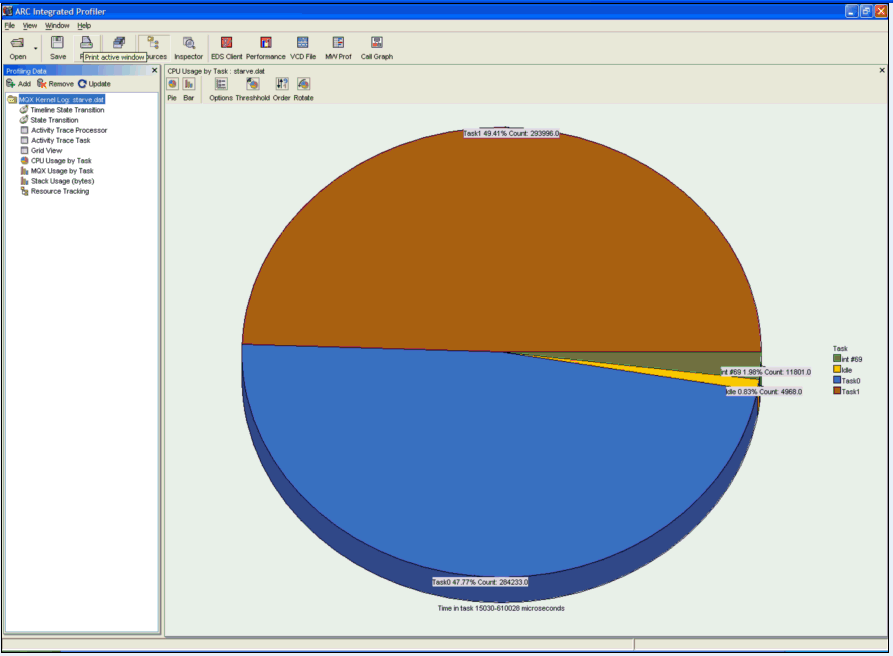This screenshot has height=656, width=893.
Task: Close the Profiling Data panel
Action: tap(154, 71)
